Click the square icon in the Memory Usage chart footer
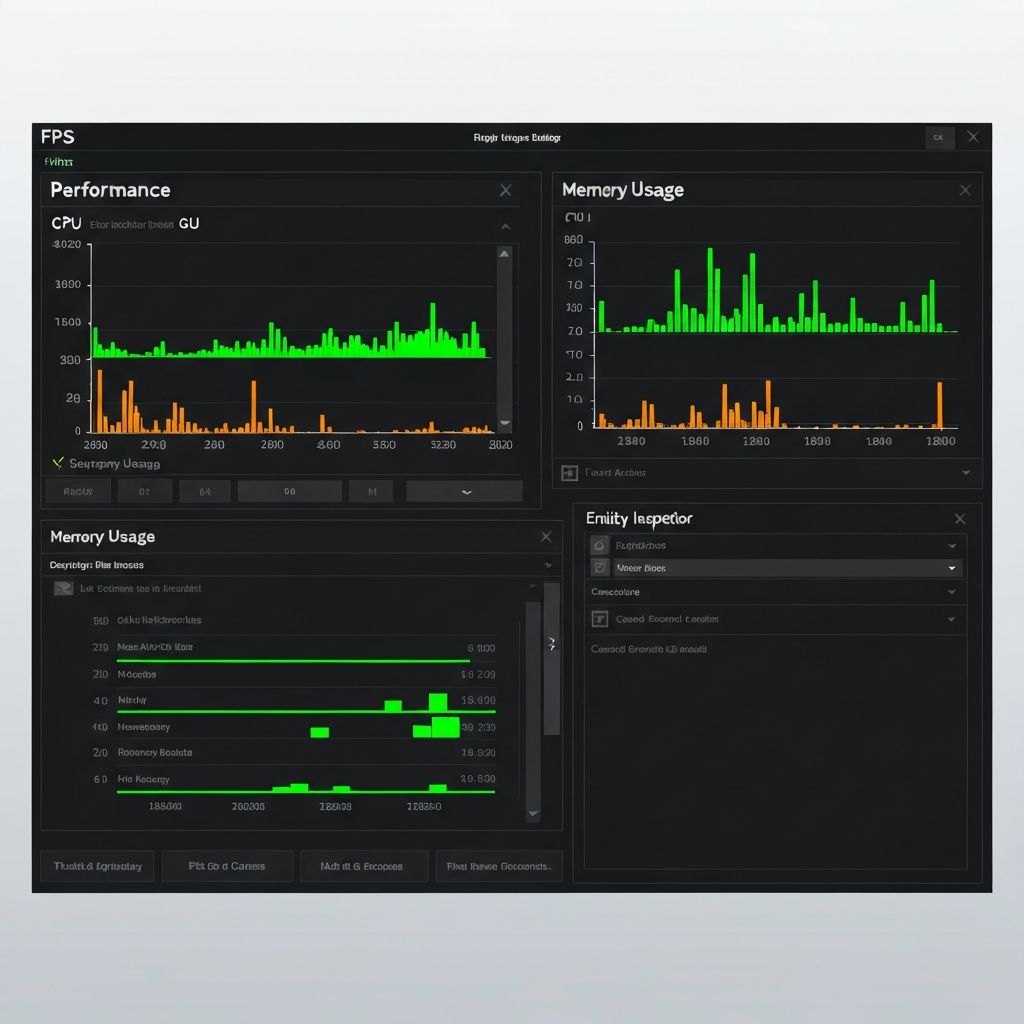Screen dimensions: 1024x1024 tap(570, 473)
